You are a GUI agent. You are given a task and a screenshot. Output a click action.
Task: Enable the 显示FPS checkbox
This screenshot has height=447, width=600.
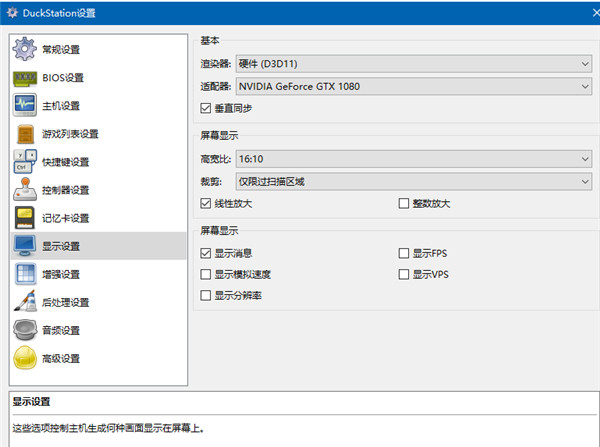click(404, 254)
